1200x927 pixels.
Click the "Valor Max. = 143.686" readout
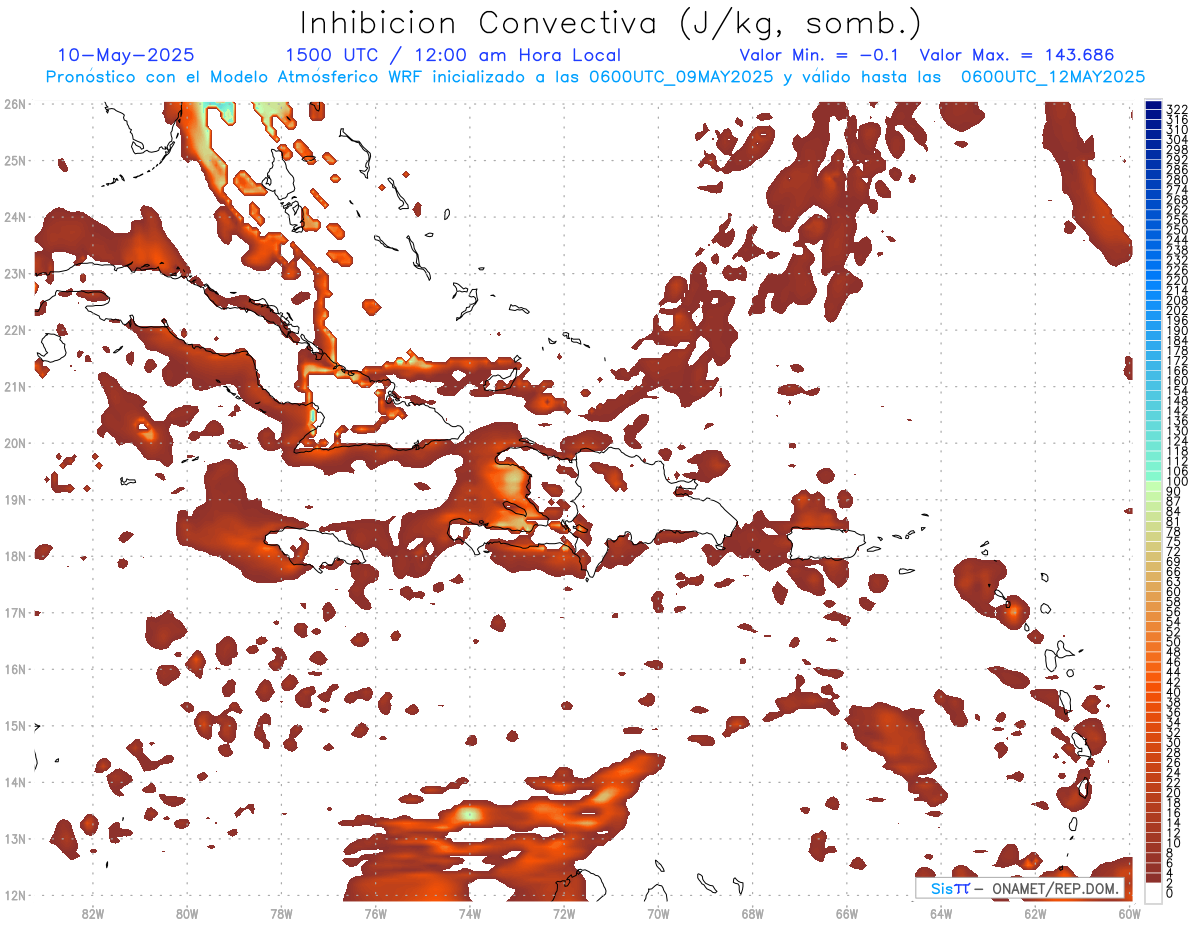coord(1016,56)
